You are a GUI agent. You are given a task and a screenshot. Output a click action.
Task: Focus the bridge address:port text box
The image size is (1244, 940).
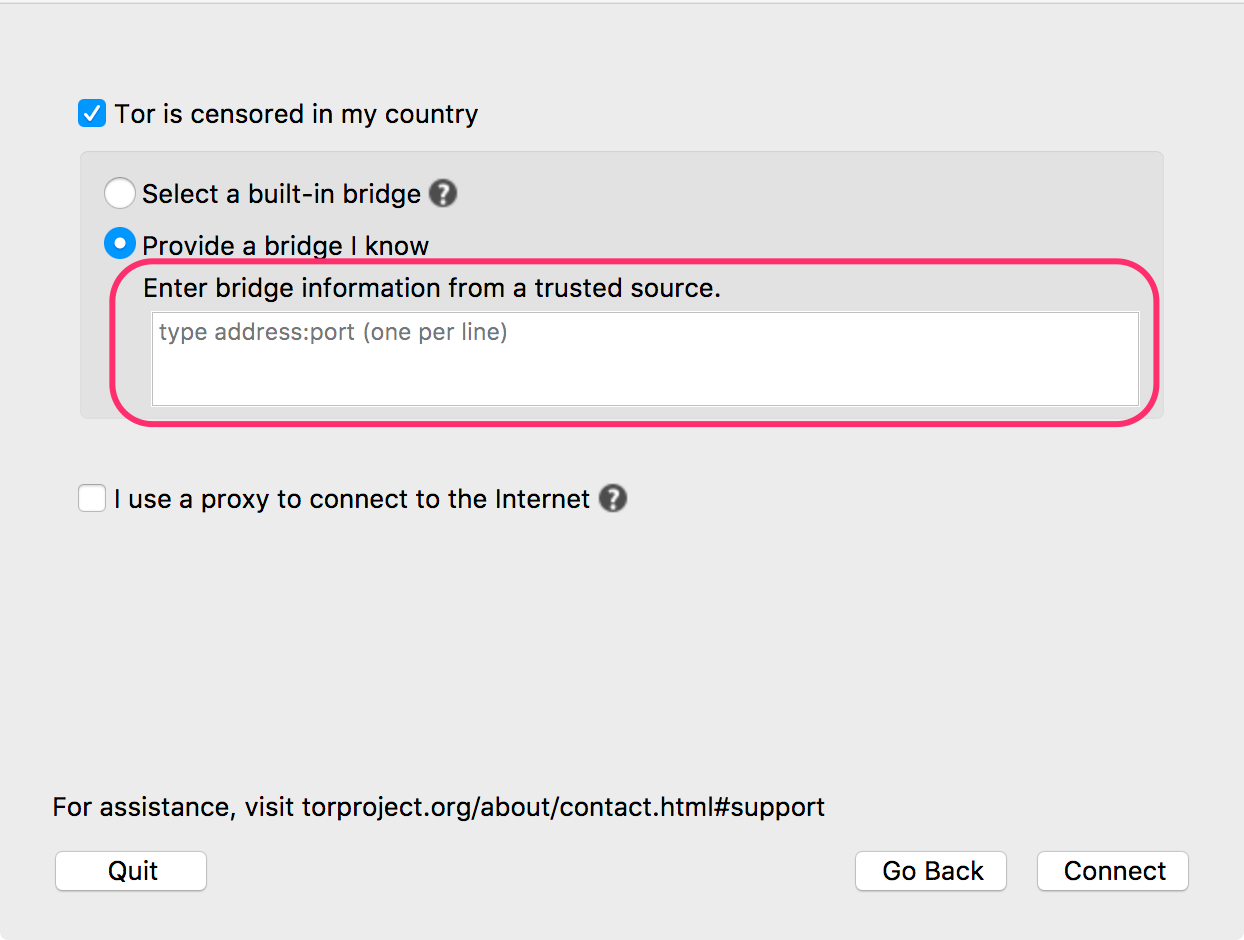click(645, 358)
